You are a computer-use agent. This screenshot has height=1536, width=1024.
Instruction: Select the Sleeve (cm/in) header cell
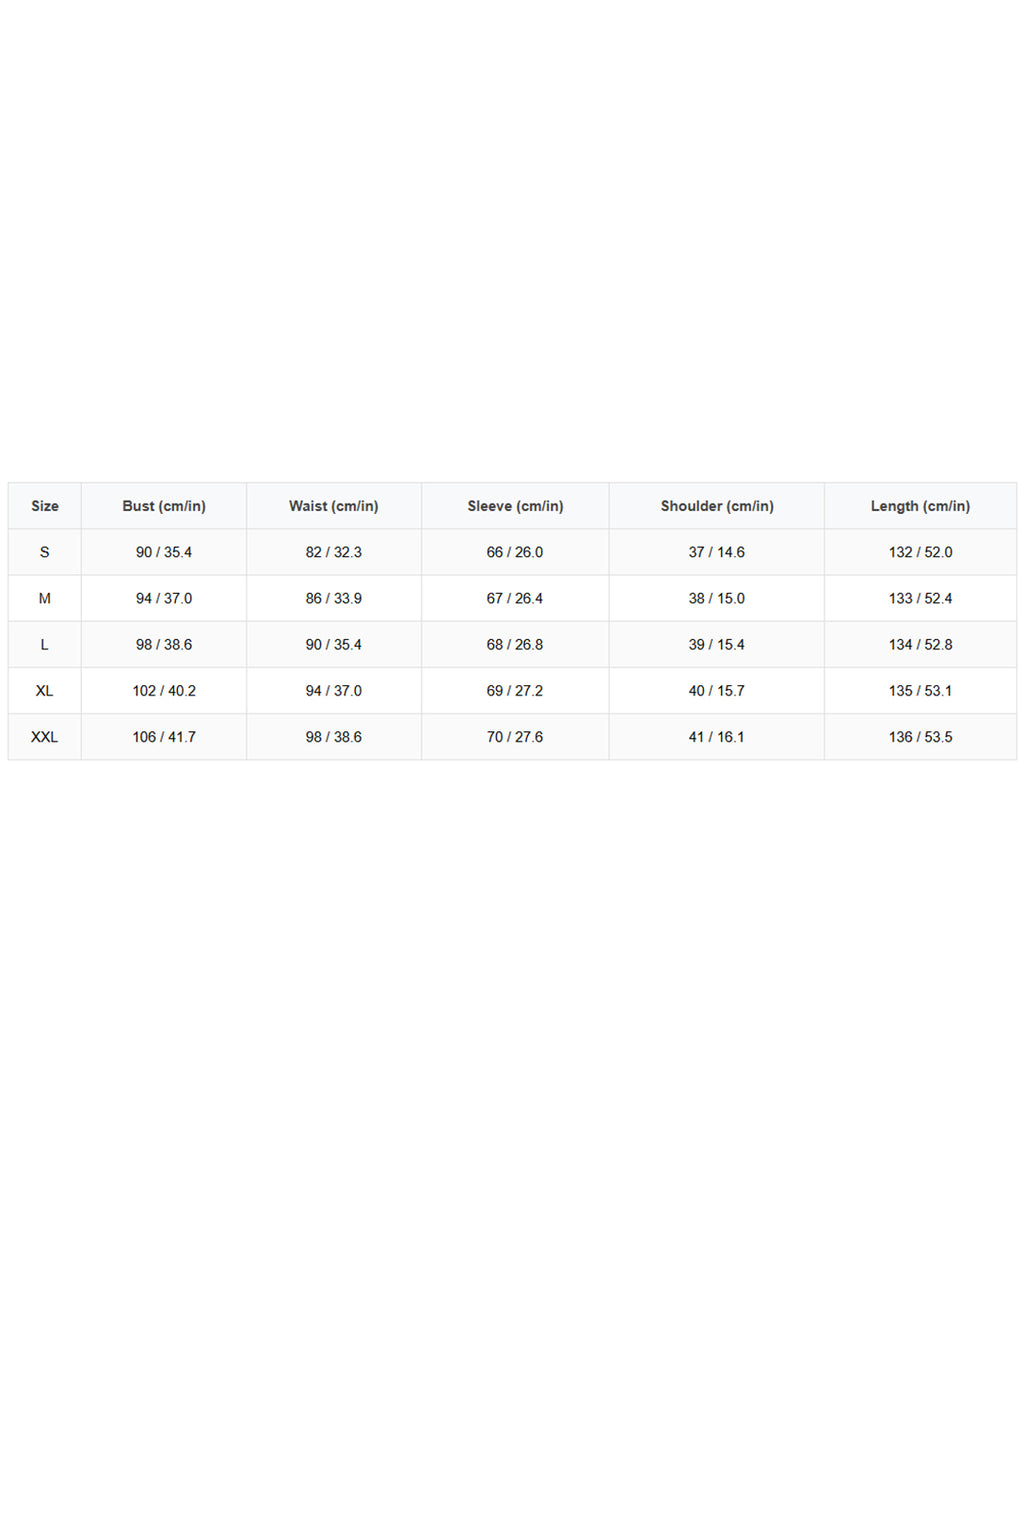tap(515, 506)
